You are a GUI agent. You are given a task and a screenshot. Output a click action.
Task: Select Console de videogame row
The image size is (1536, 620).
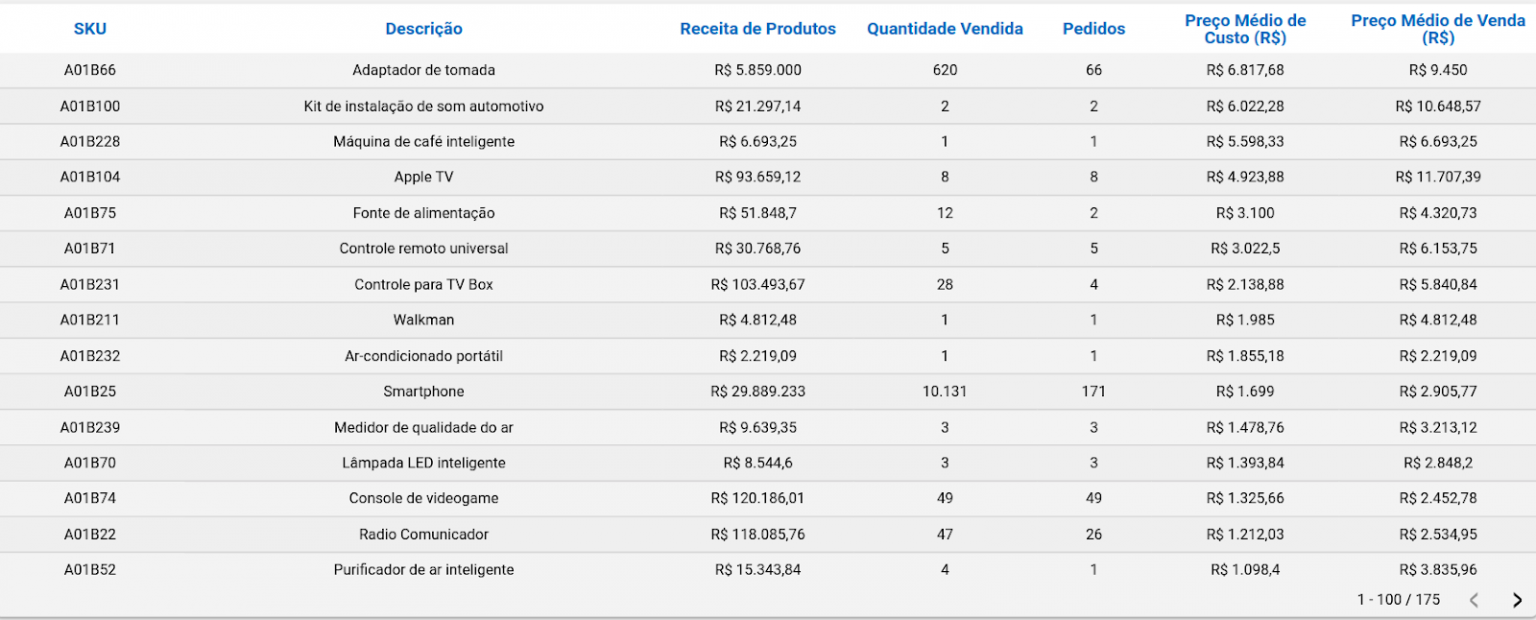click(424, 498)
